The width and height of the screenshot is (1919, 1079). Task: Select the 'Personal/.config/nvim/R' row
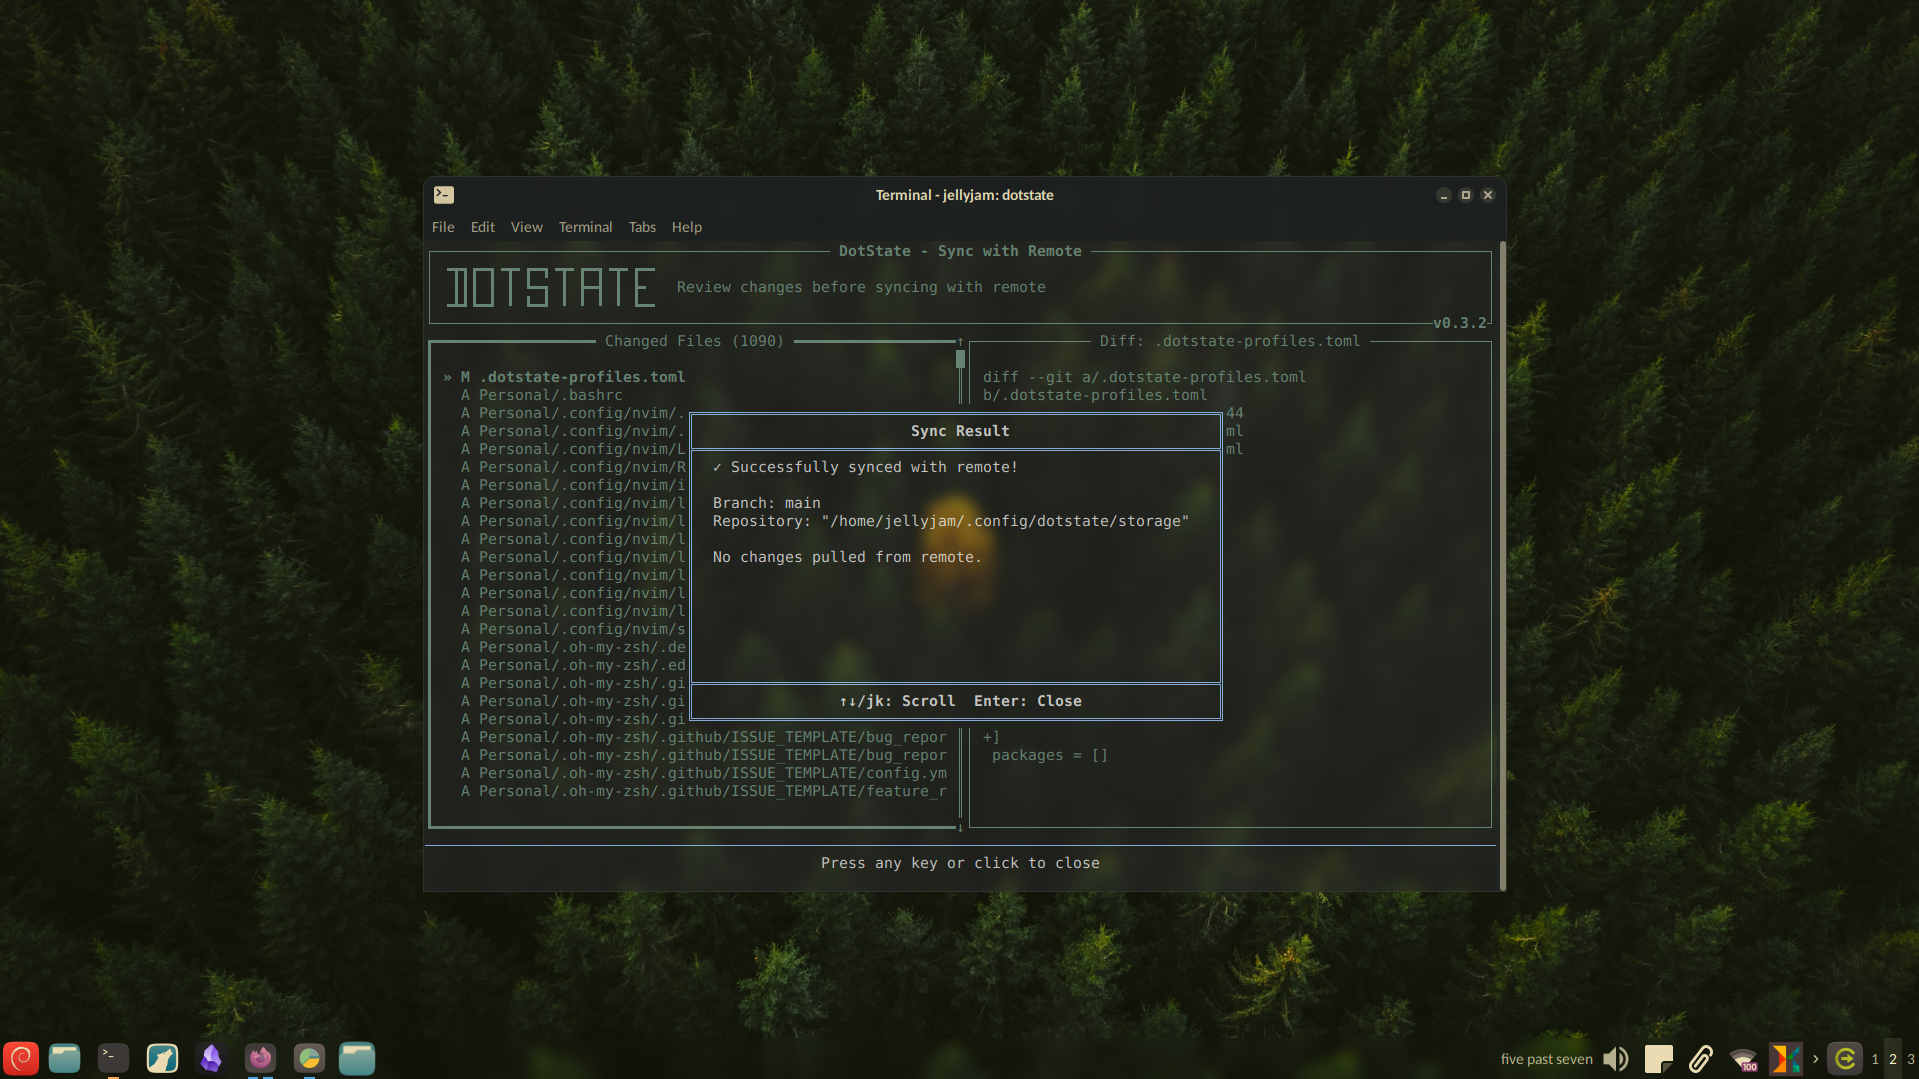pos(573,467)
